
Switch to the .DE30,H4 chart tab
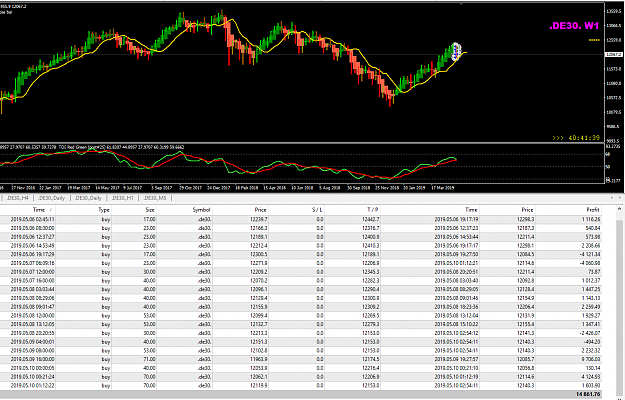pos(18,198)
